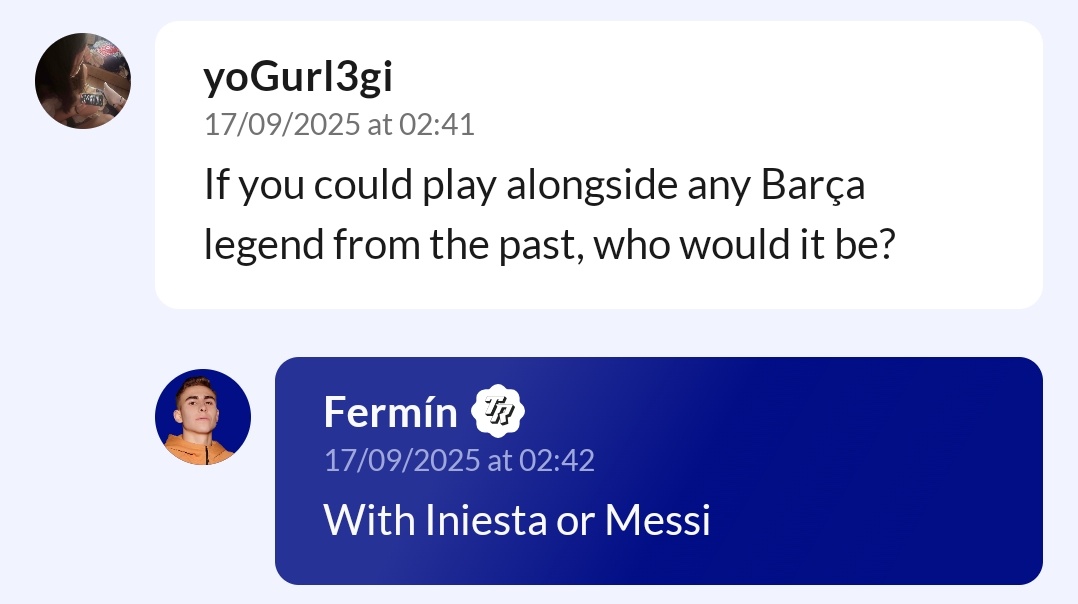This screenshot has height=604, width=1078.
Task: Click the yoGurl3gi username
Action: click(x=298, y=78)
